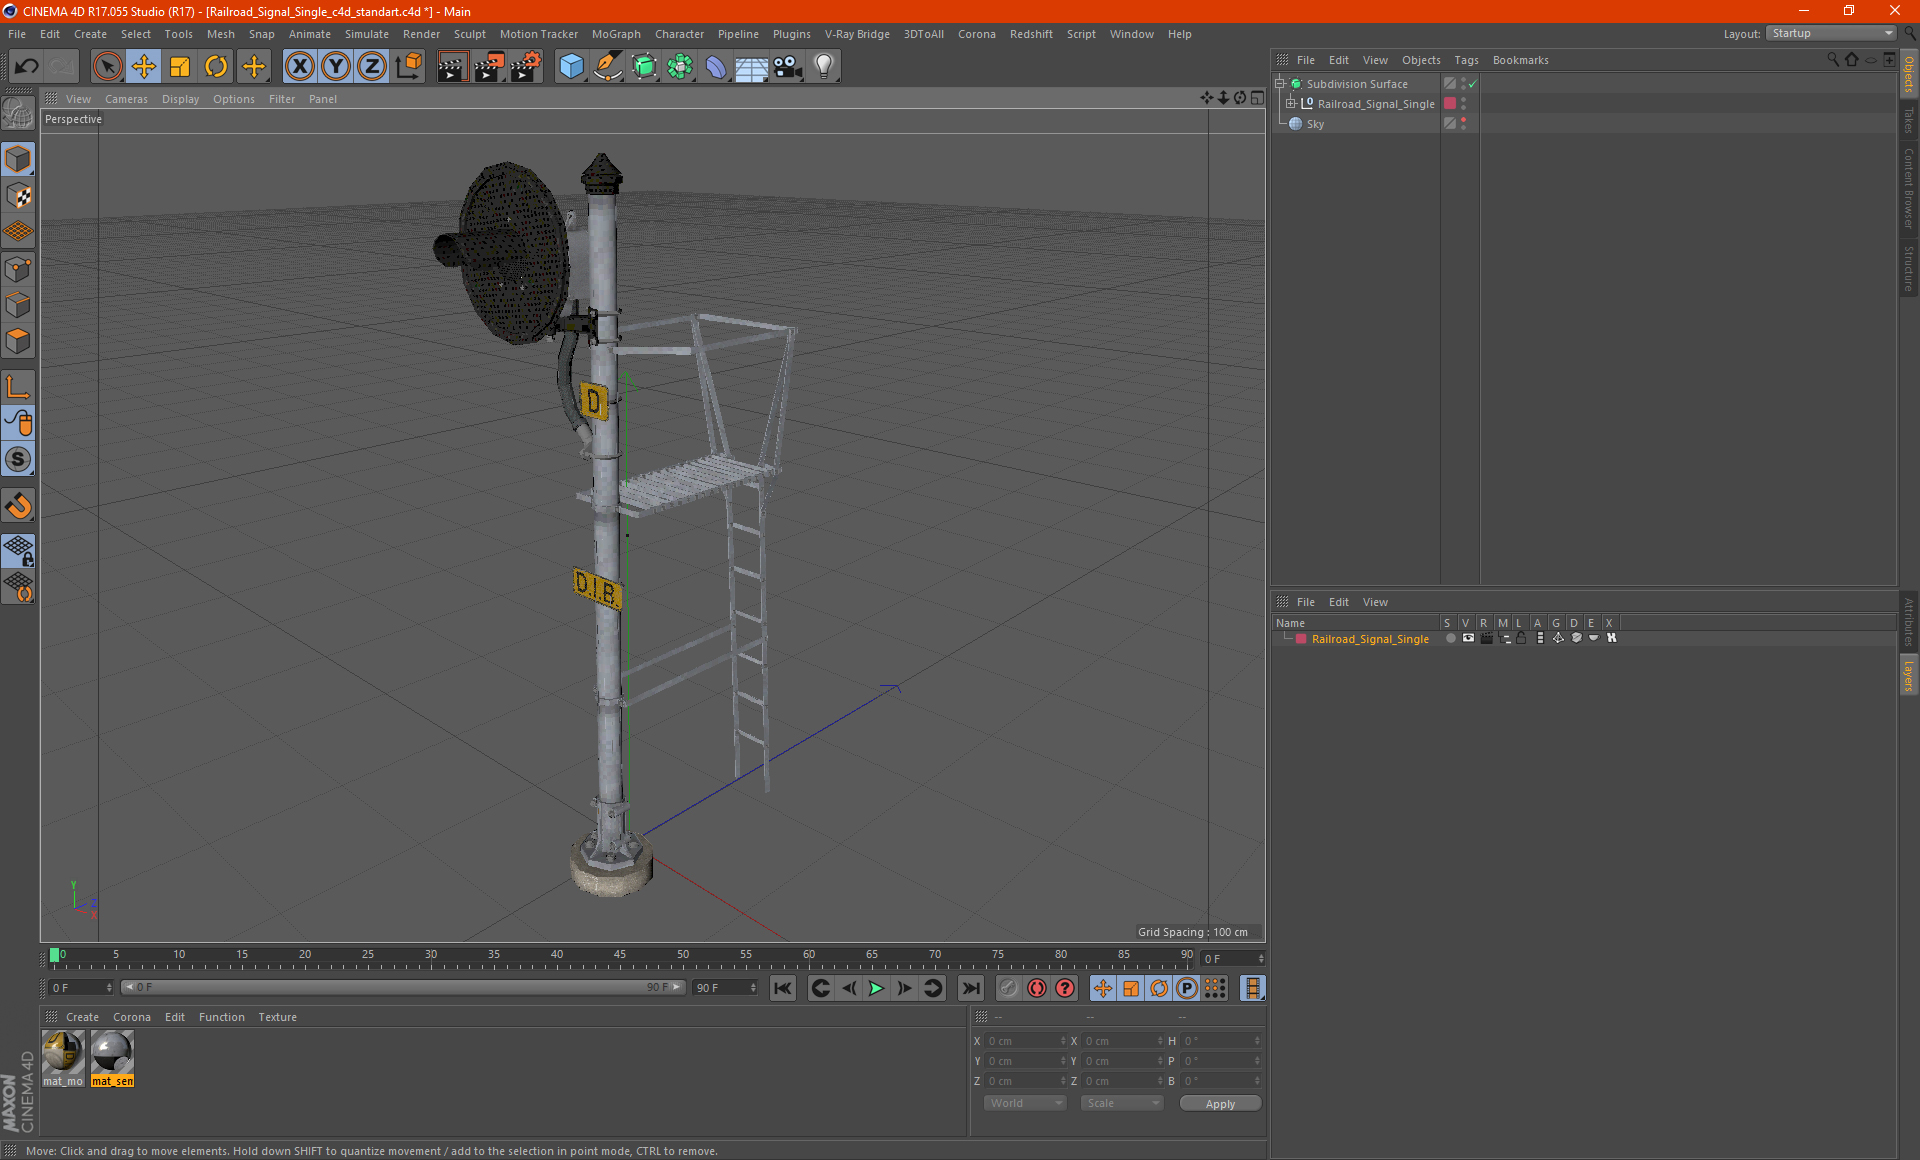Screen dimensions: 1920x1160
Task: Toggle Sky object visibility dots
Action: 1463,124
